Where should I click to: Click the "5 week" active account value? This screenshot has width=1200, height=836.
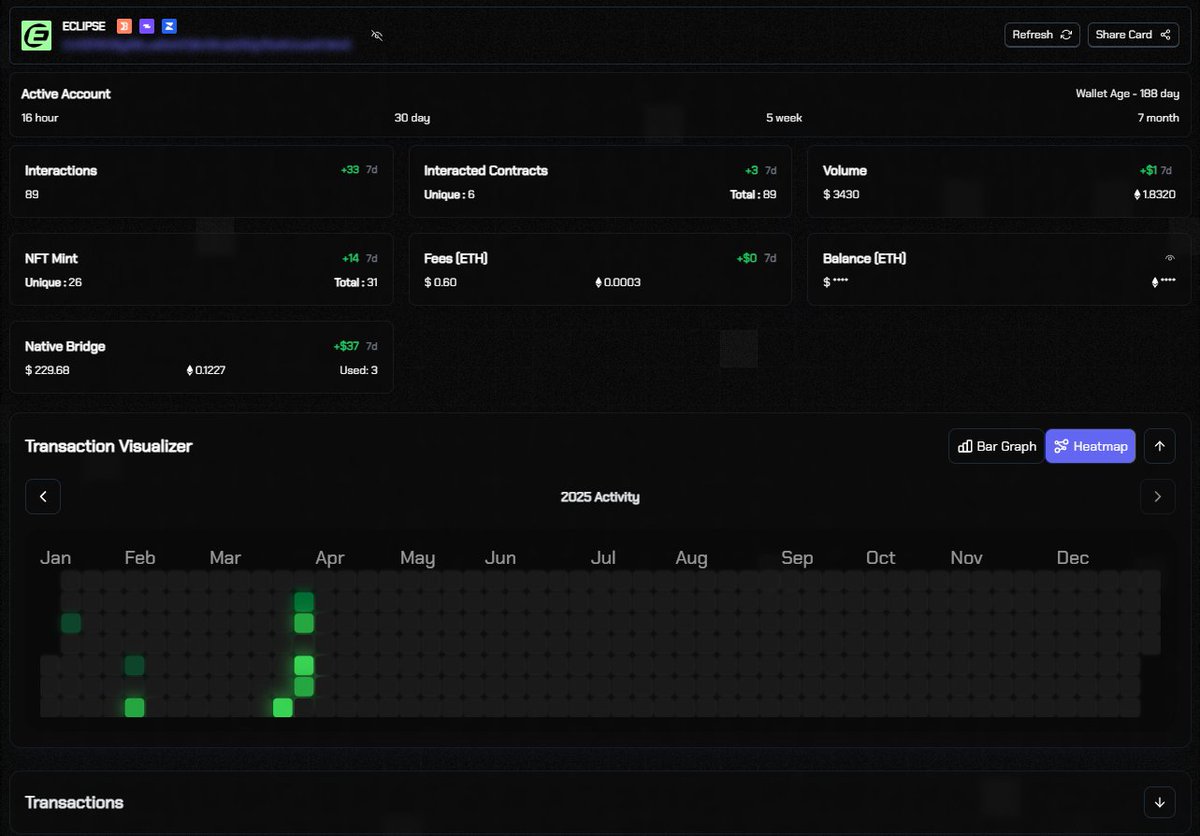click(x=784, y=118)
